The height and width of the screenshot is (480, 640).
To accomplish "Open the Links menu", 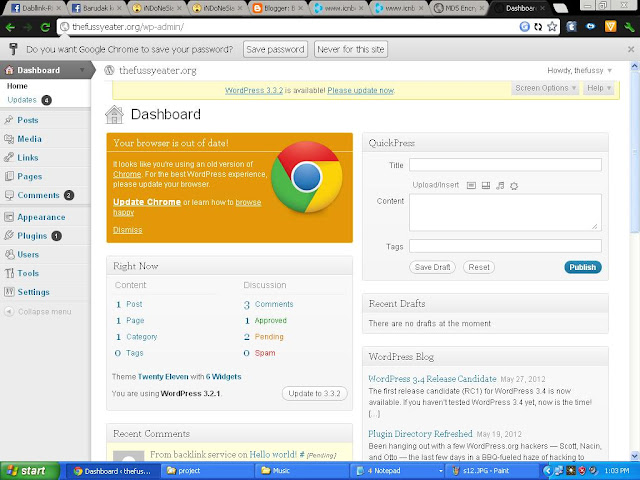I will point(28,158).
